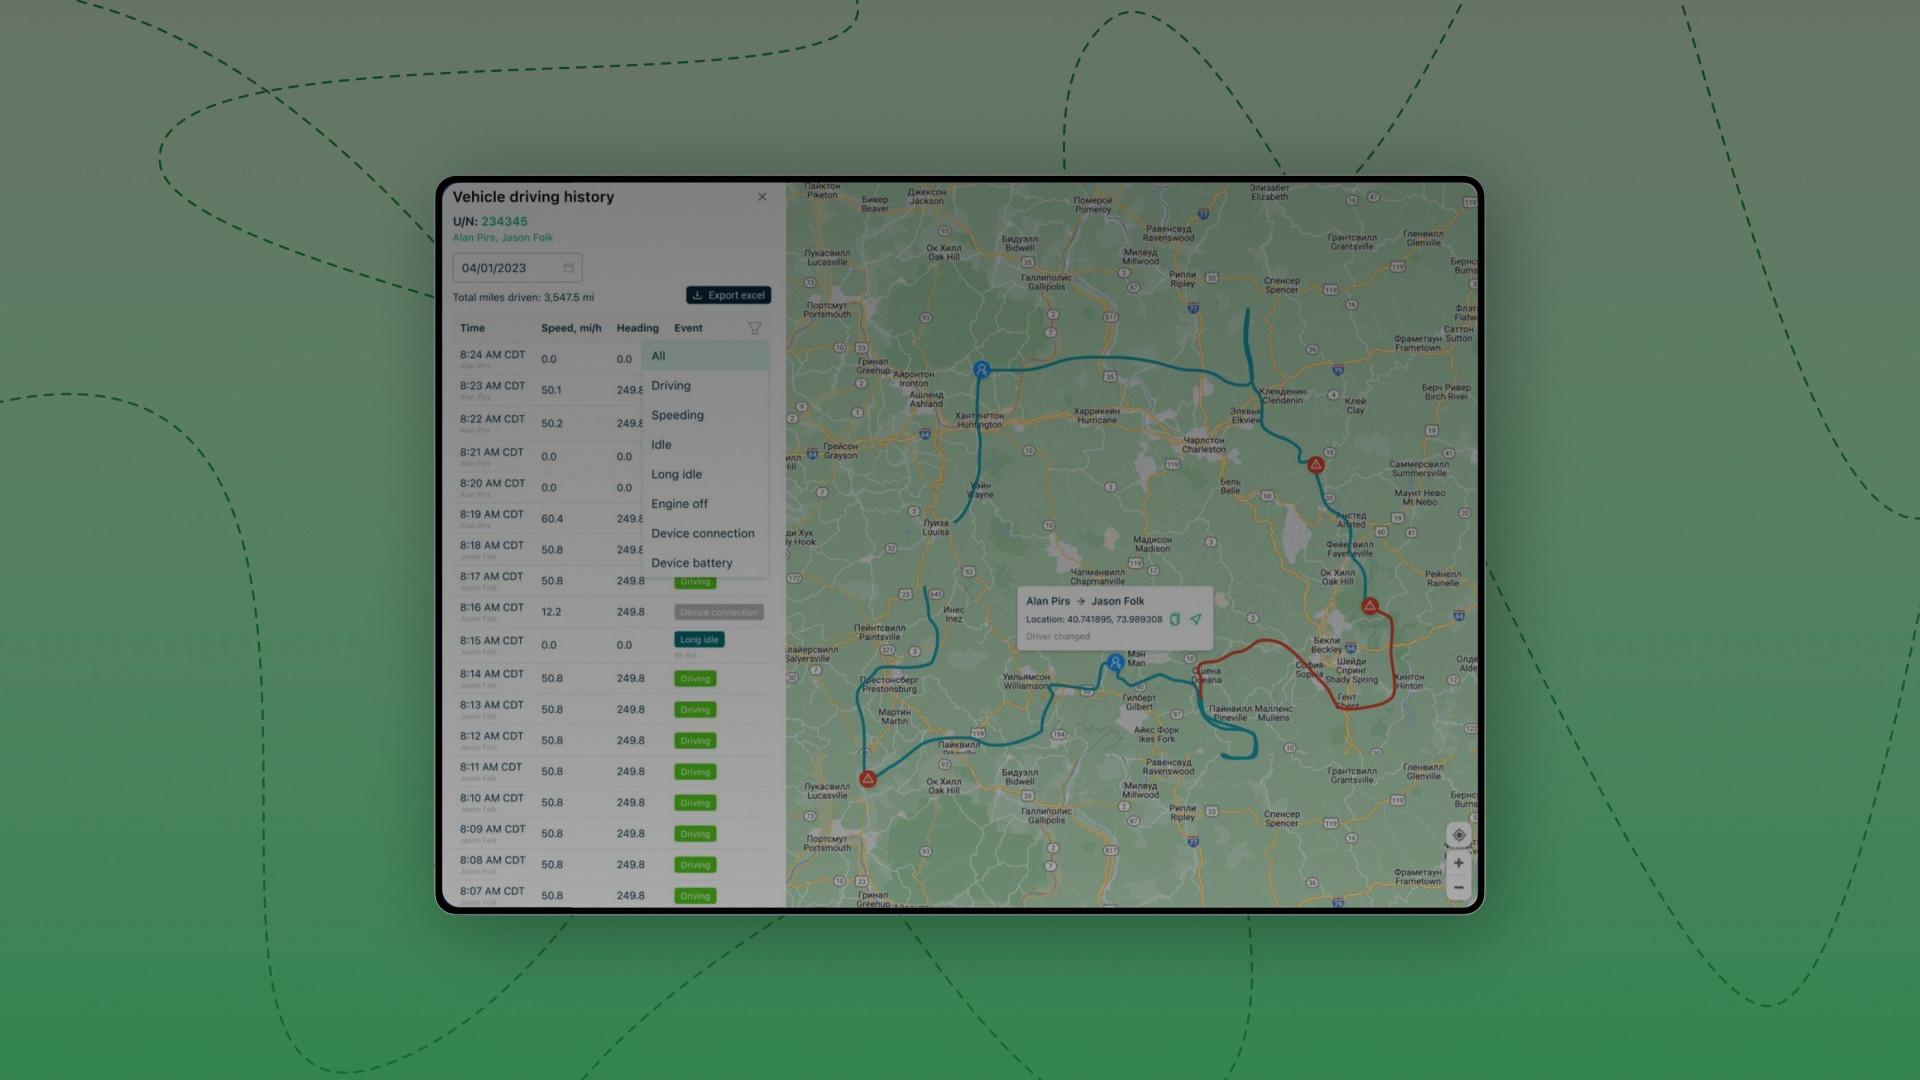The height and width of the screenshot is (1080, 1920).
Task: Select Driving in the event filter menu
Action: pyautogui.click(x=670, y=385)
